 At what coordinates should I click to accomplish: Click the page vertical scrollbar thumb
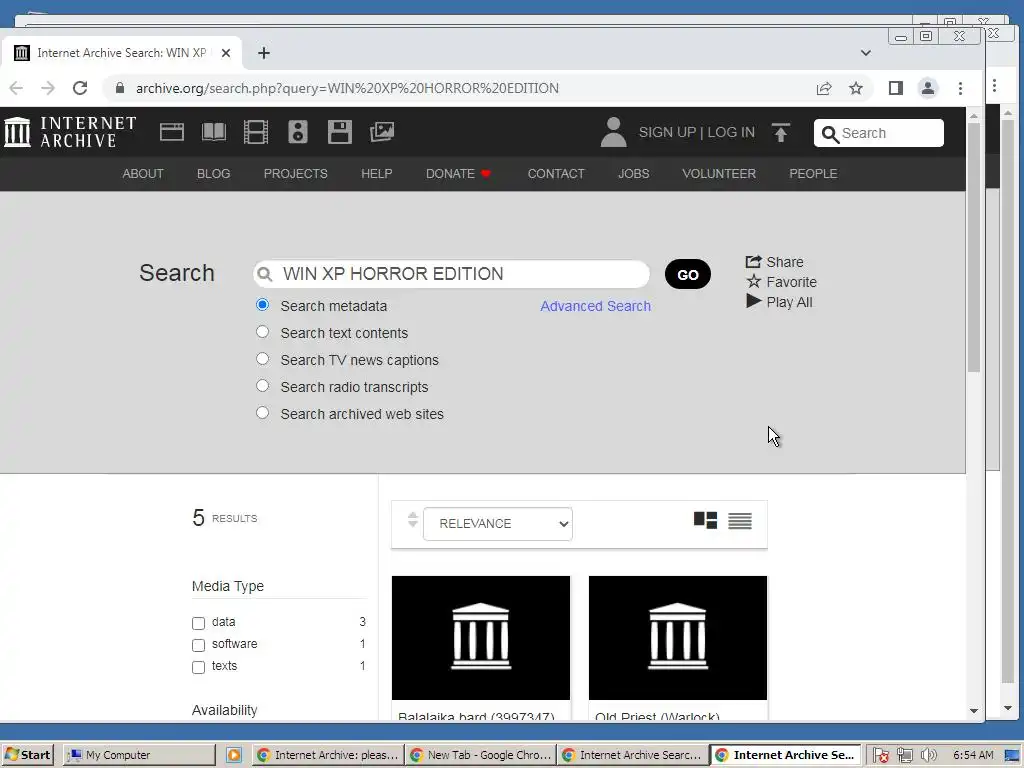pos(974,247)
